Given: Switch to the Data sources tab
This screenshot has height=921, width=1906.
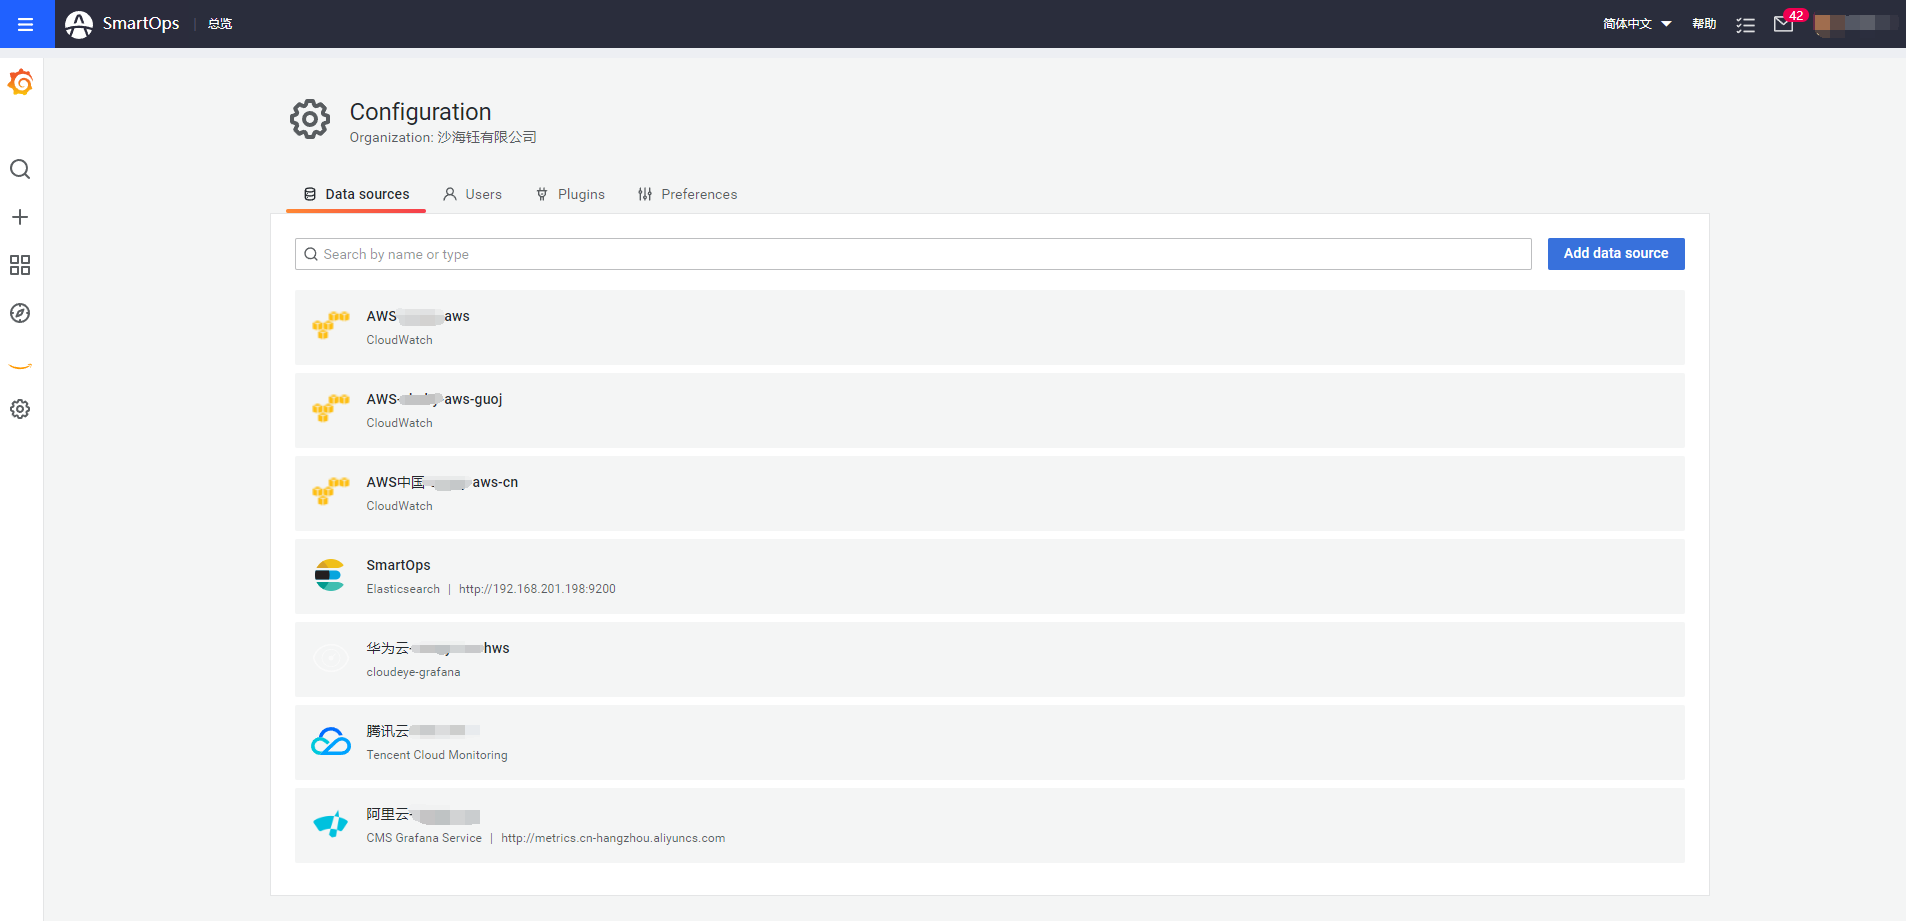Looking at the screenshot, I should coord(356,194).
